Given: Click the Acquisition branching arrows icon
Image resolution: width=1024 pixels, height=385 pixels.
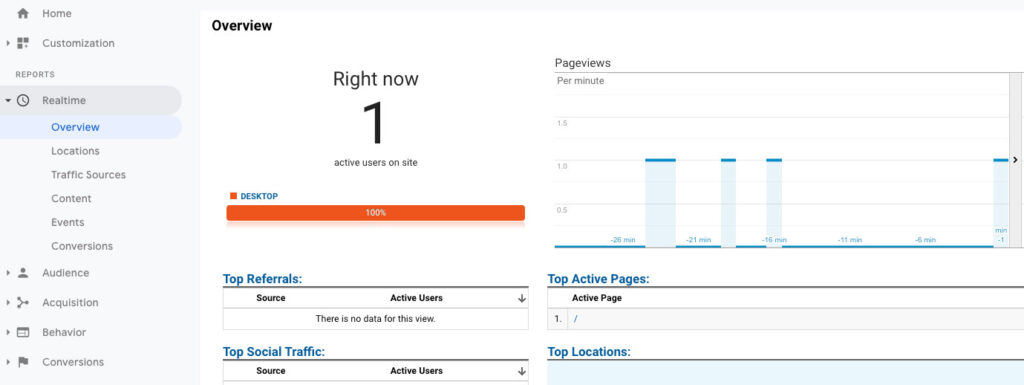Looking at the screenshot, I should pos(23,303).
